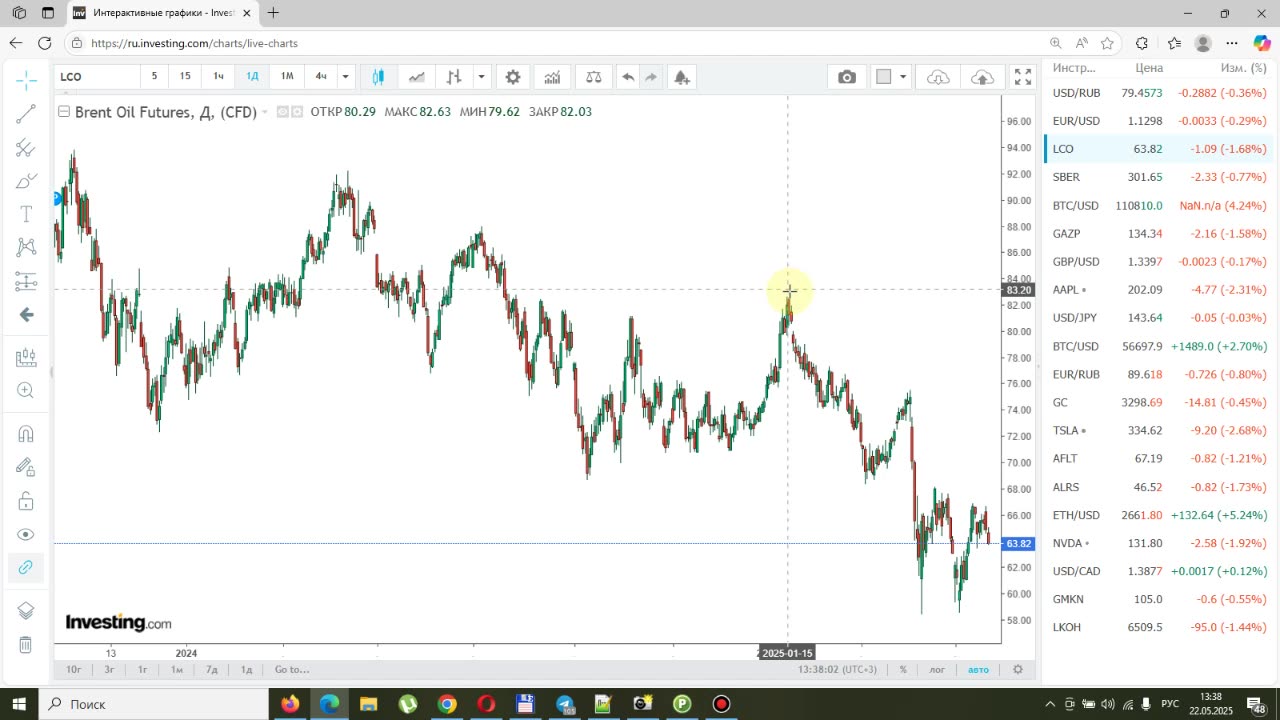Open Firefox from the Windows taskbar
This screenshot has width=1280, height=720.
click(290, 704)
